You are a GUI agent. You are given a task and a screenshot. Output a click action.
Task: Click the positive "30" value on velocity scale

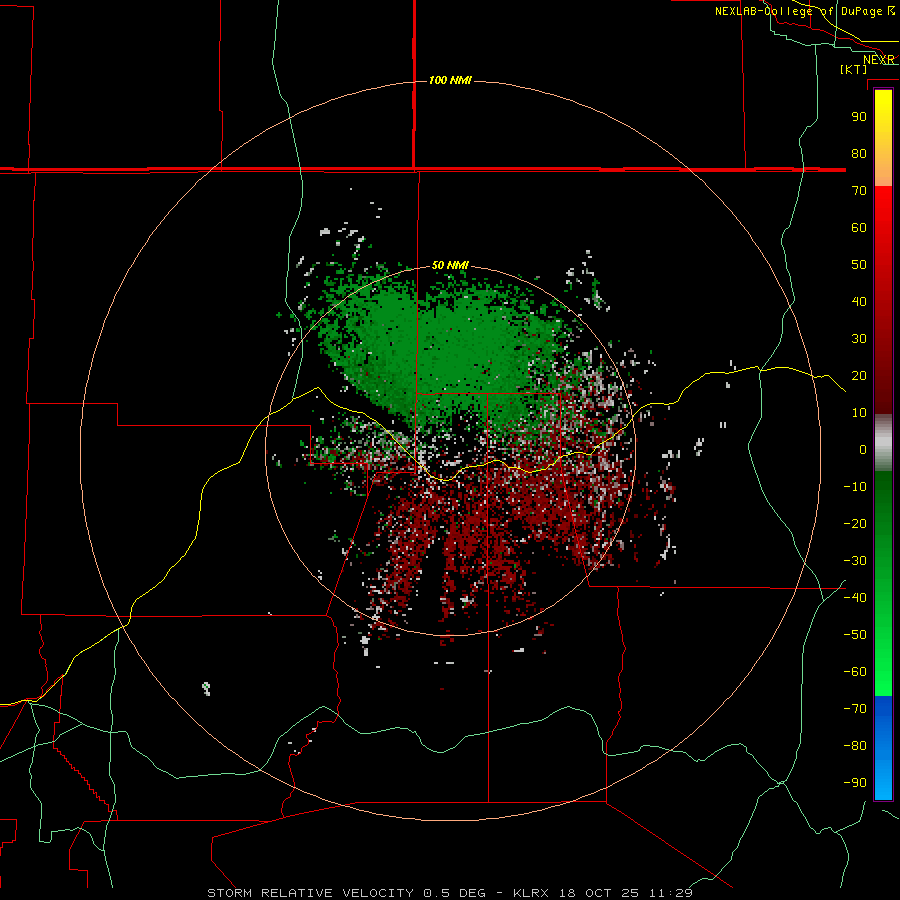click(859, 339)
